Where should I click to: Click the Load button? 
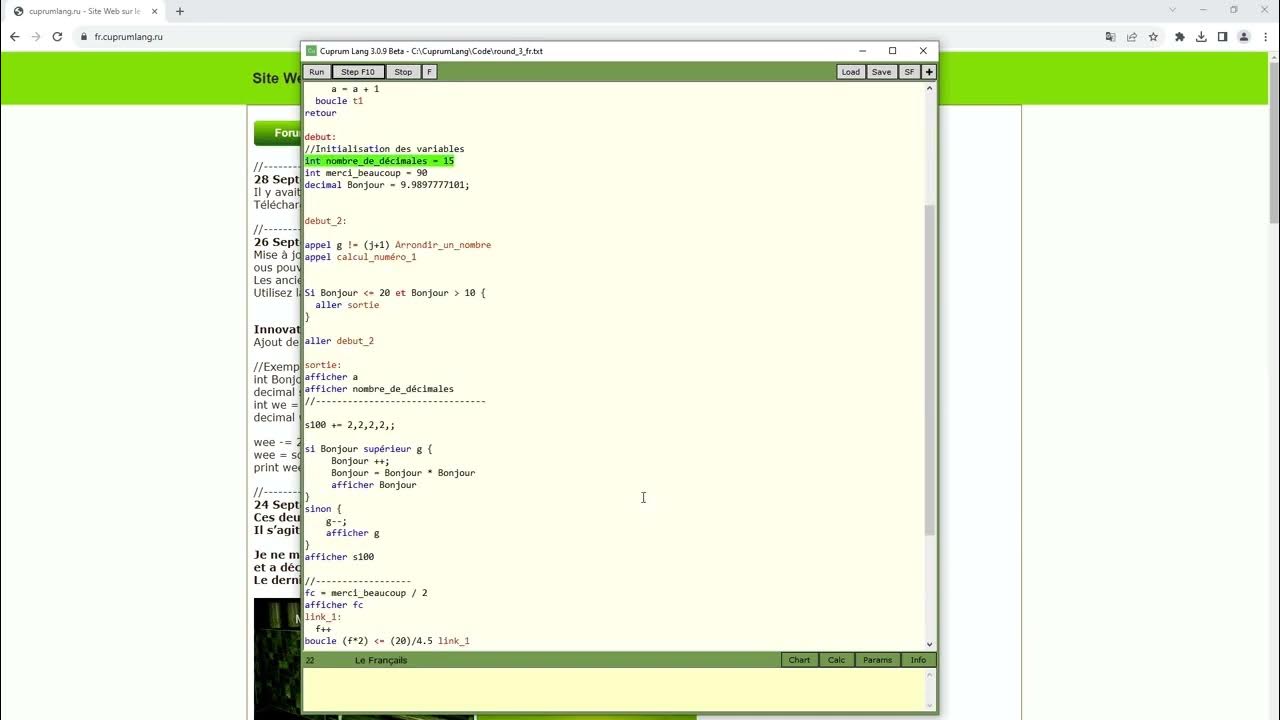click(x=850, y=72)
